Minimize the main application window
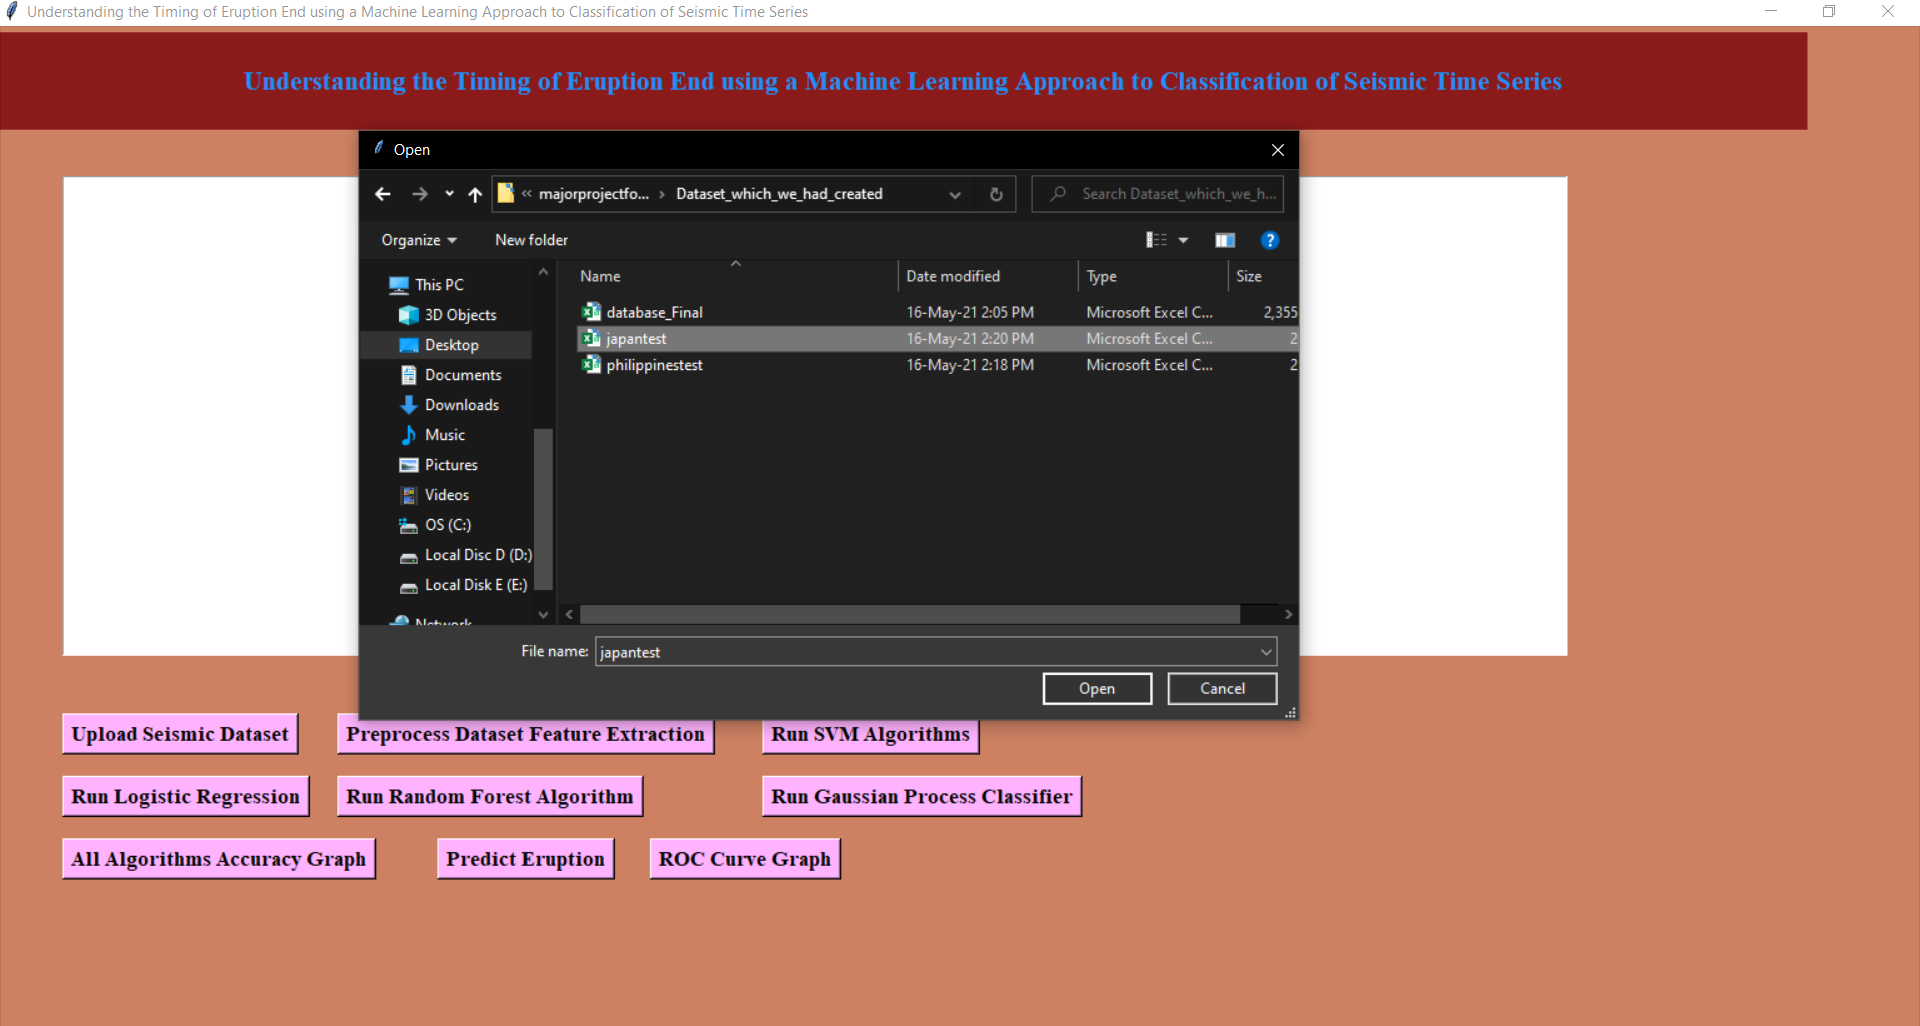1920x1026 pixels. pyautogui.click(x=1771, y=12)
